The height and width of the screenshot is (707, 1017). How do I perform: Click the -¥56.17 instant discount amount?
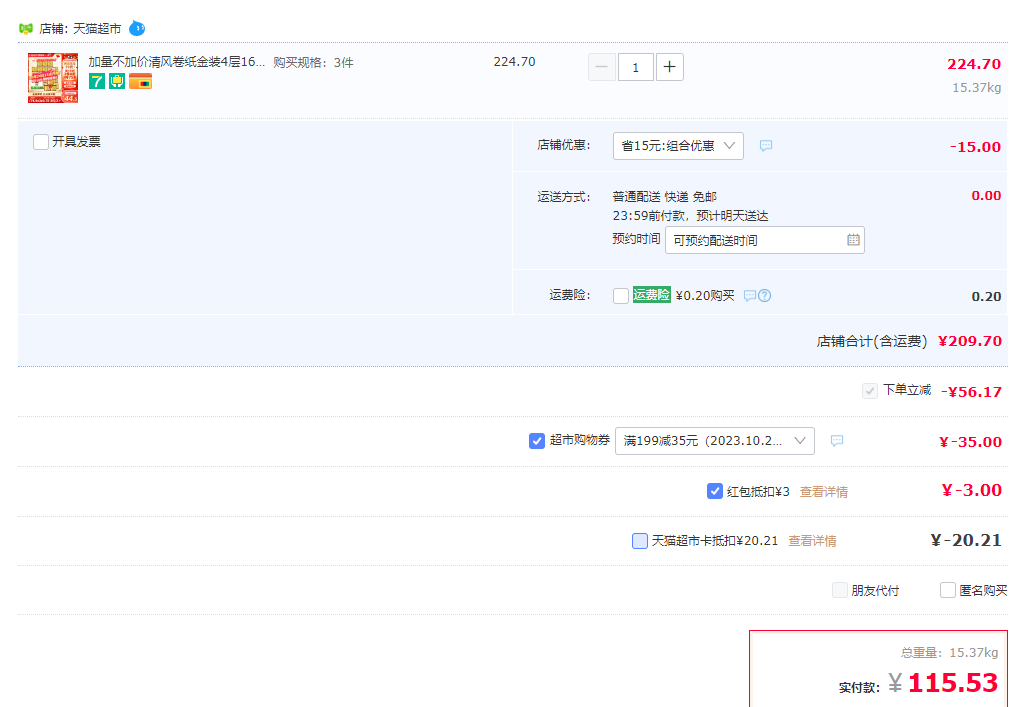972,392
